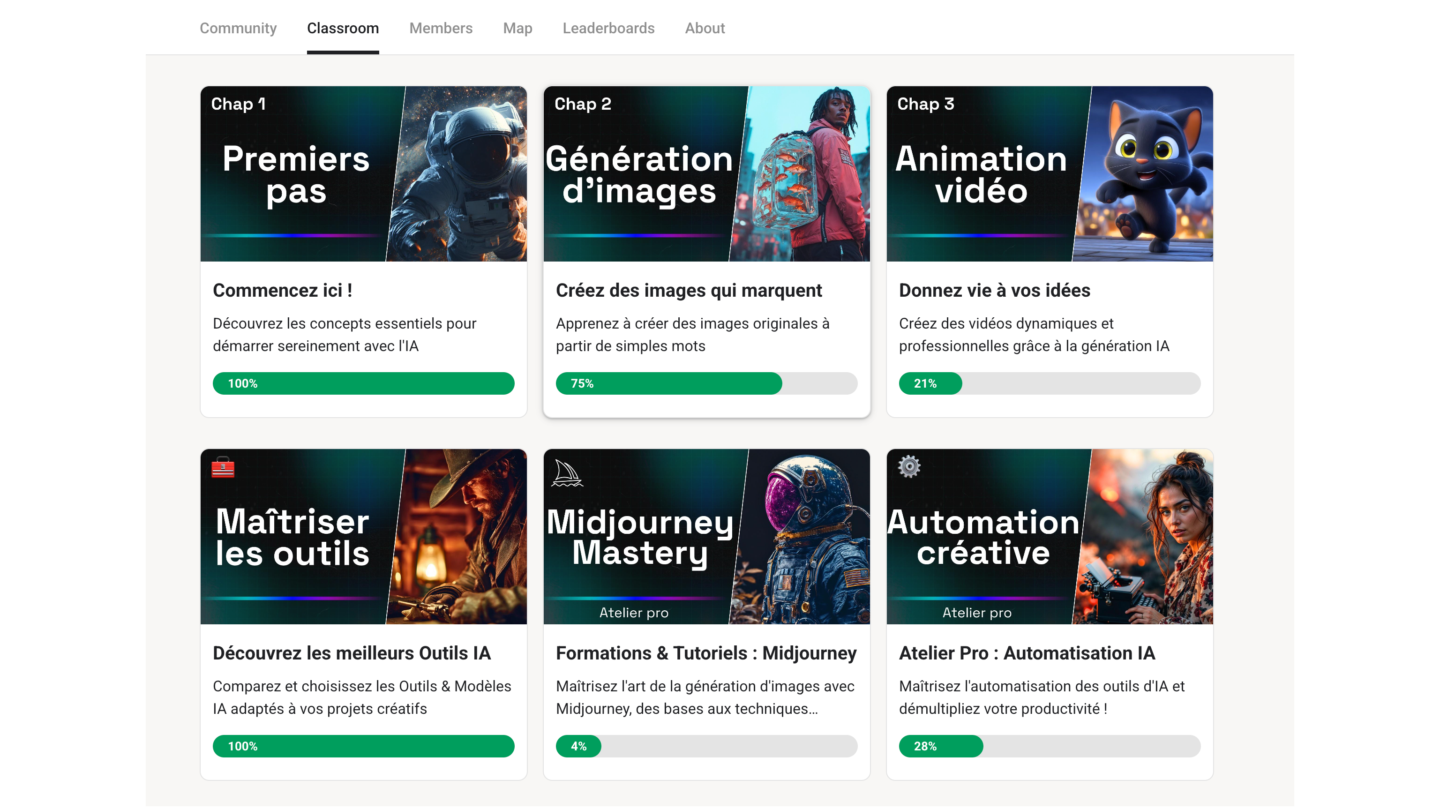The width and height of the screenshot is (1440, 809).
Task: Open "Créez des images qui marquent" link
Action: pos(689,291)
